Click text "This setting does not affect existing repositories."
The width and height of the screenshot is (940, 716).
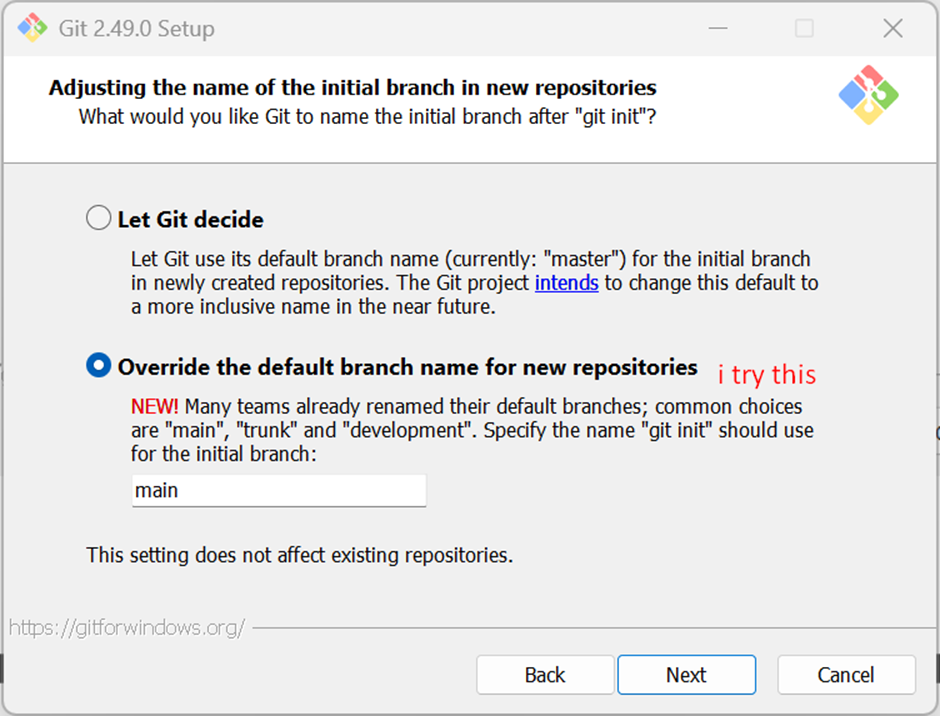(300, 555)
